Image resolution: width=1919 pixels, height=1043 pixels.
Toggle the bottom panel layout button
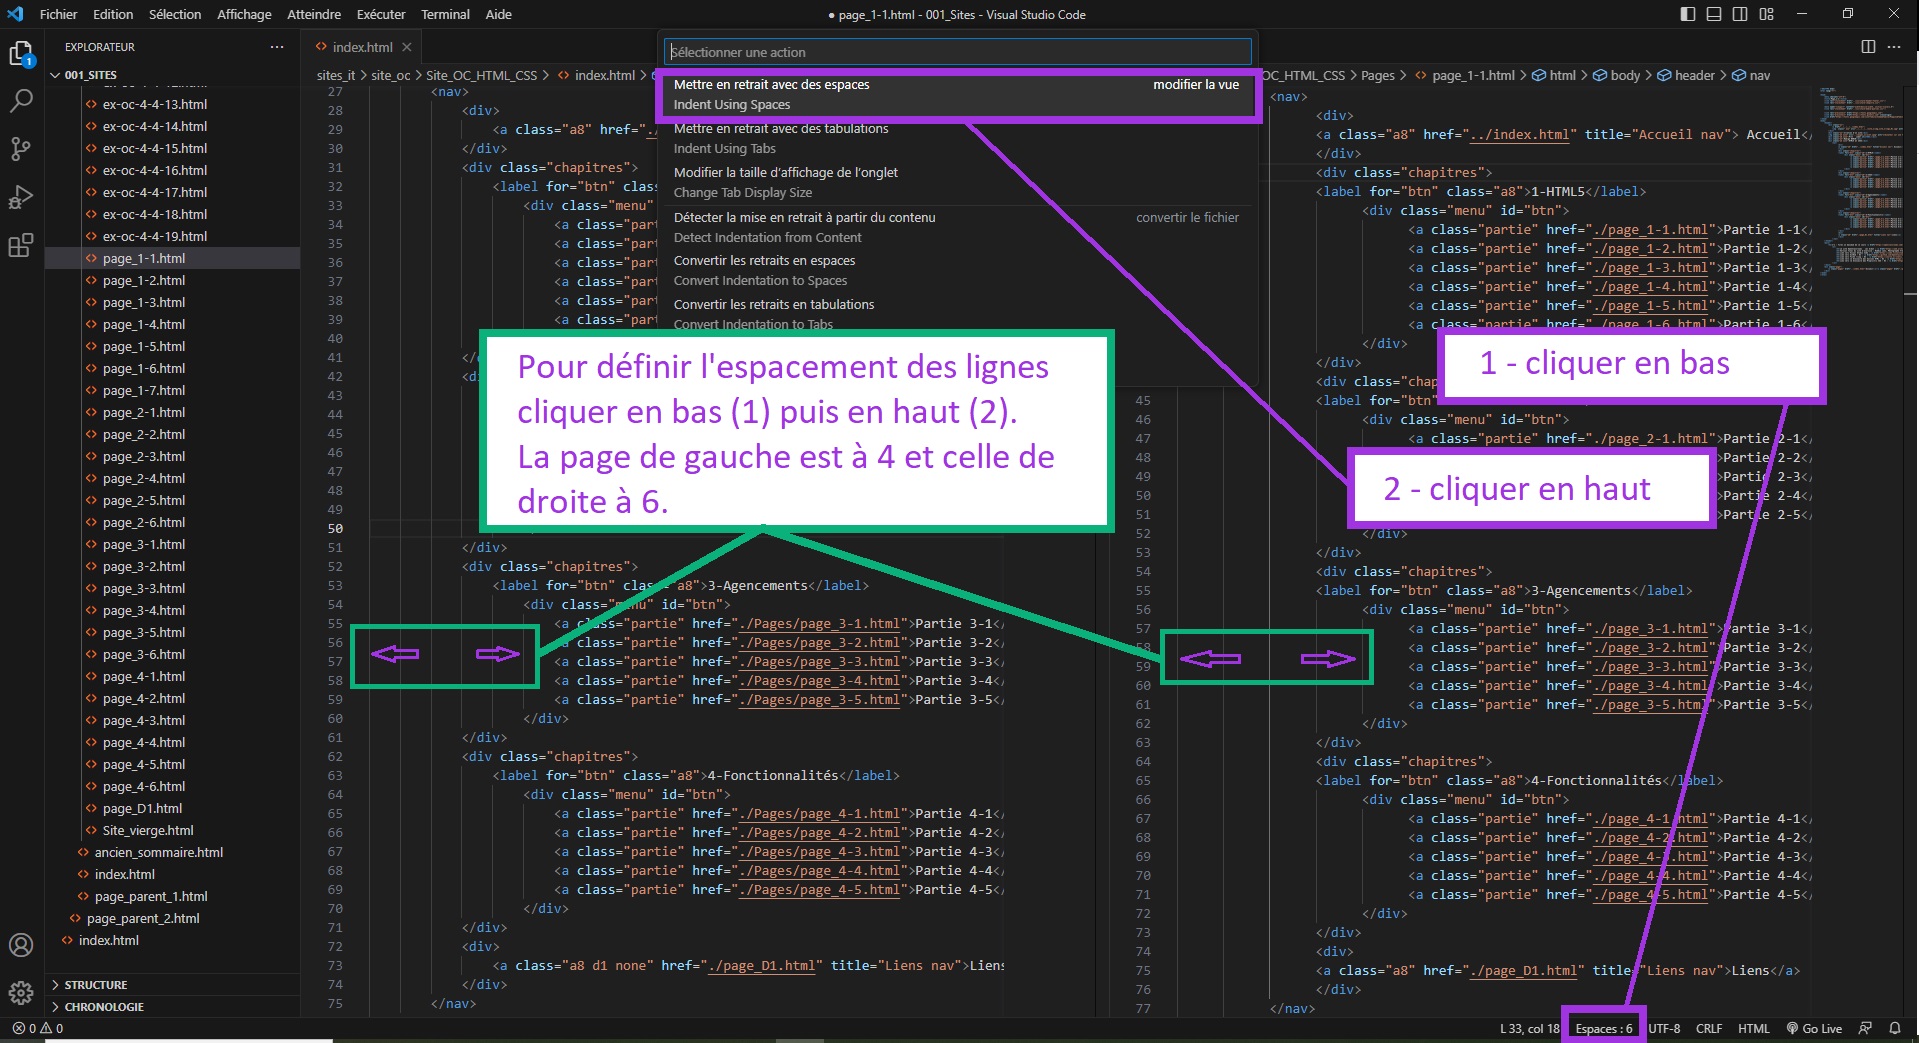tap(1714, 14)
